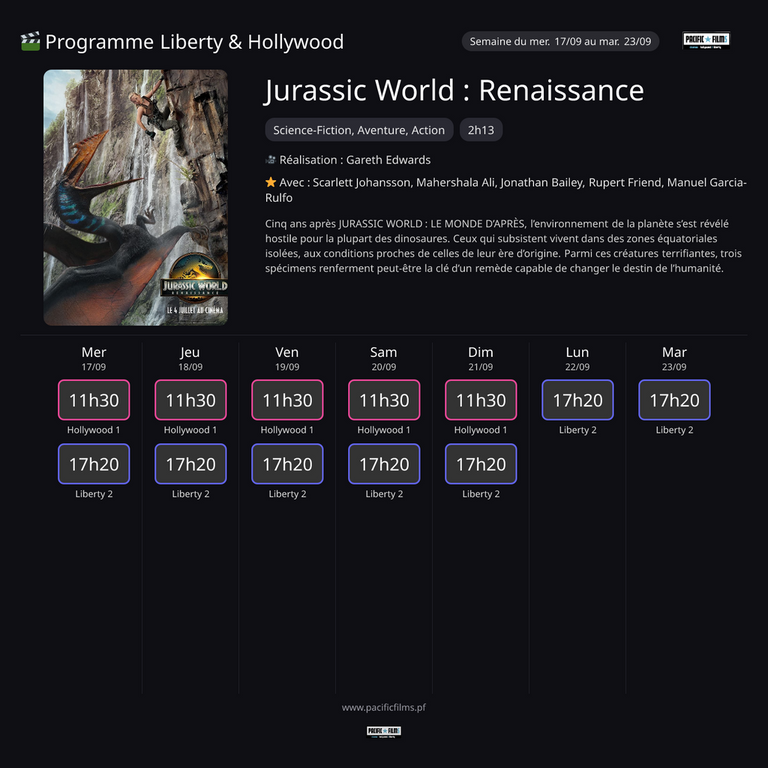Select the Science-Fiction, Aventure, Action genre tag

click(359, 130)
